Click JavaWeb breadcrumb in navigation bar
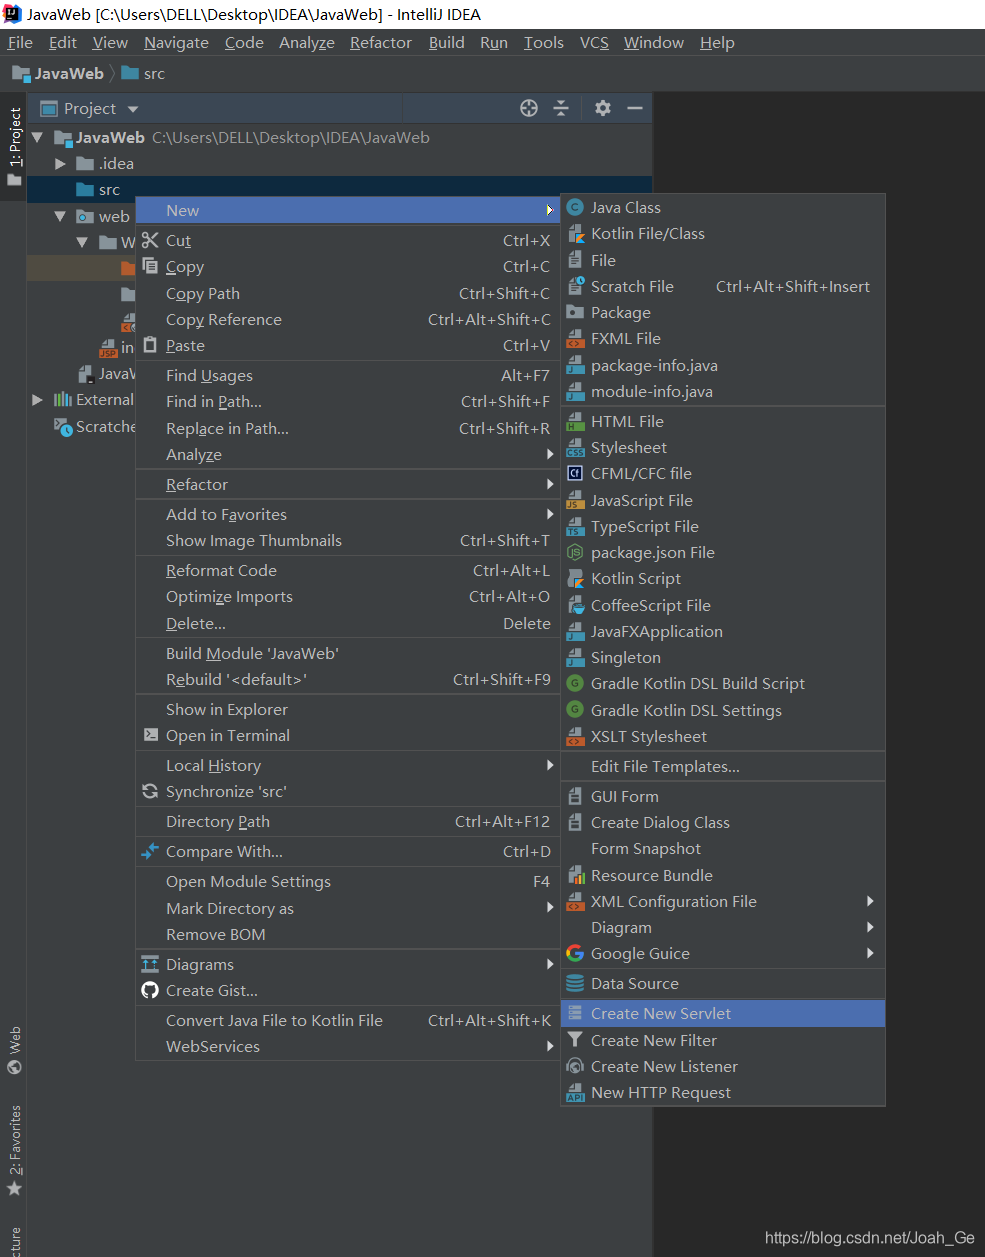985x1257 pixels. tap(58, 74)
